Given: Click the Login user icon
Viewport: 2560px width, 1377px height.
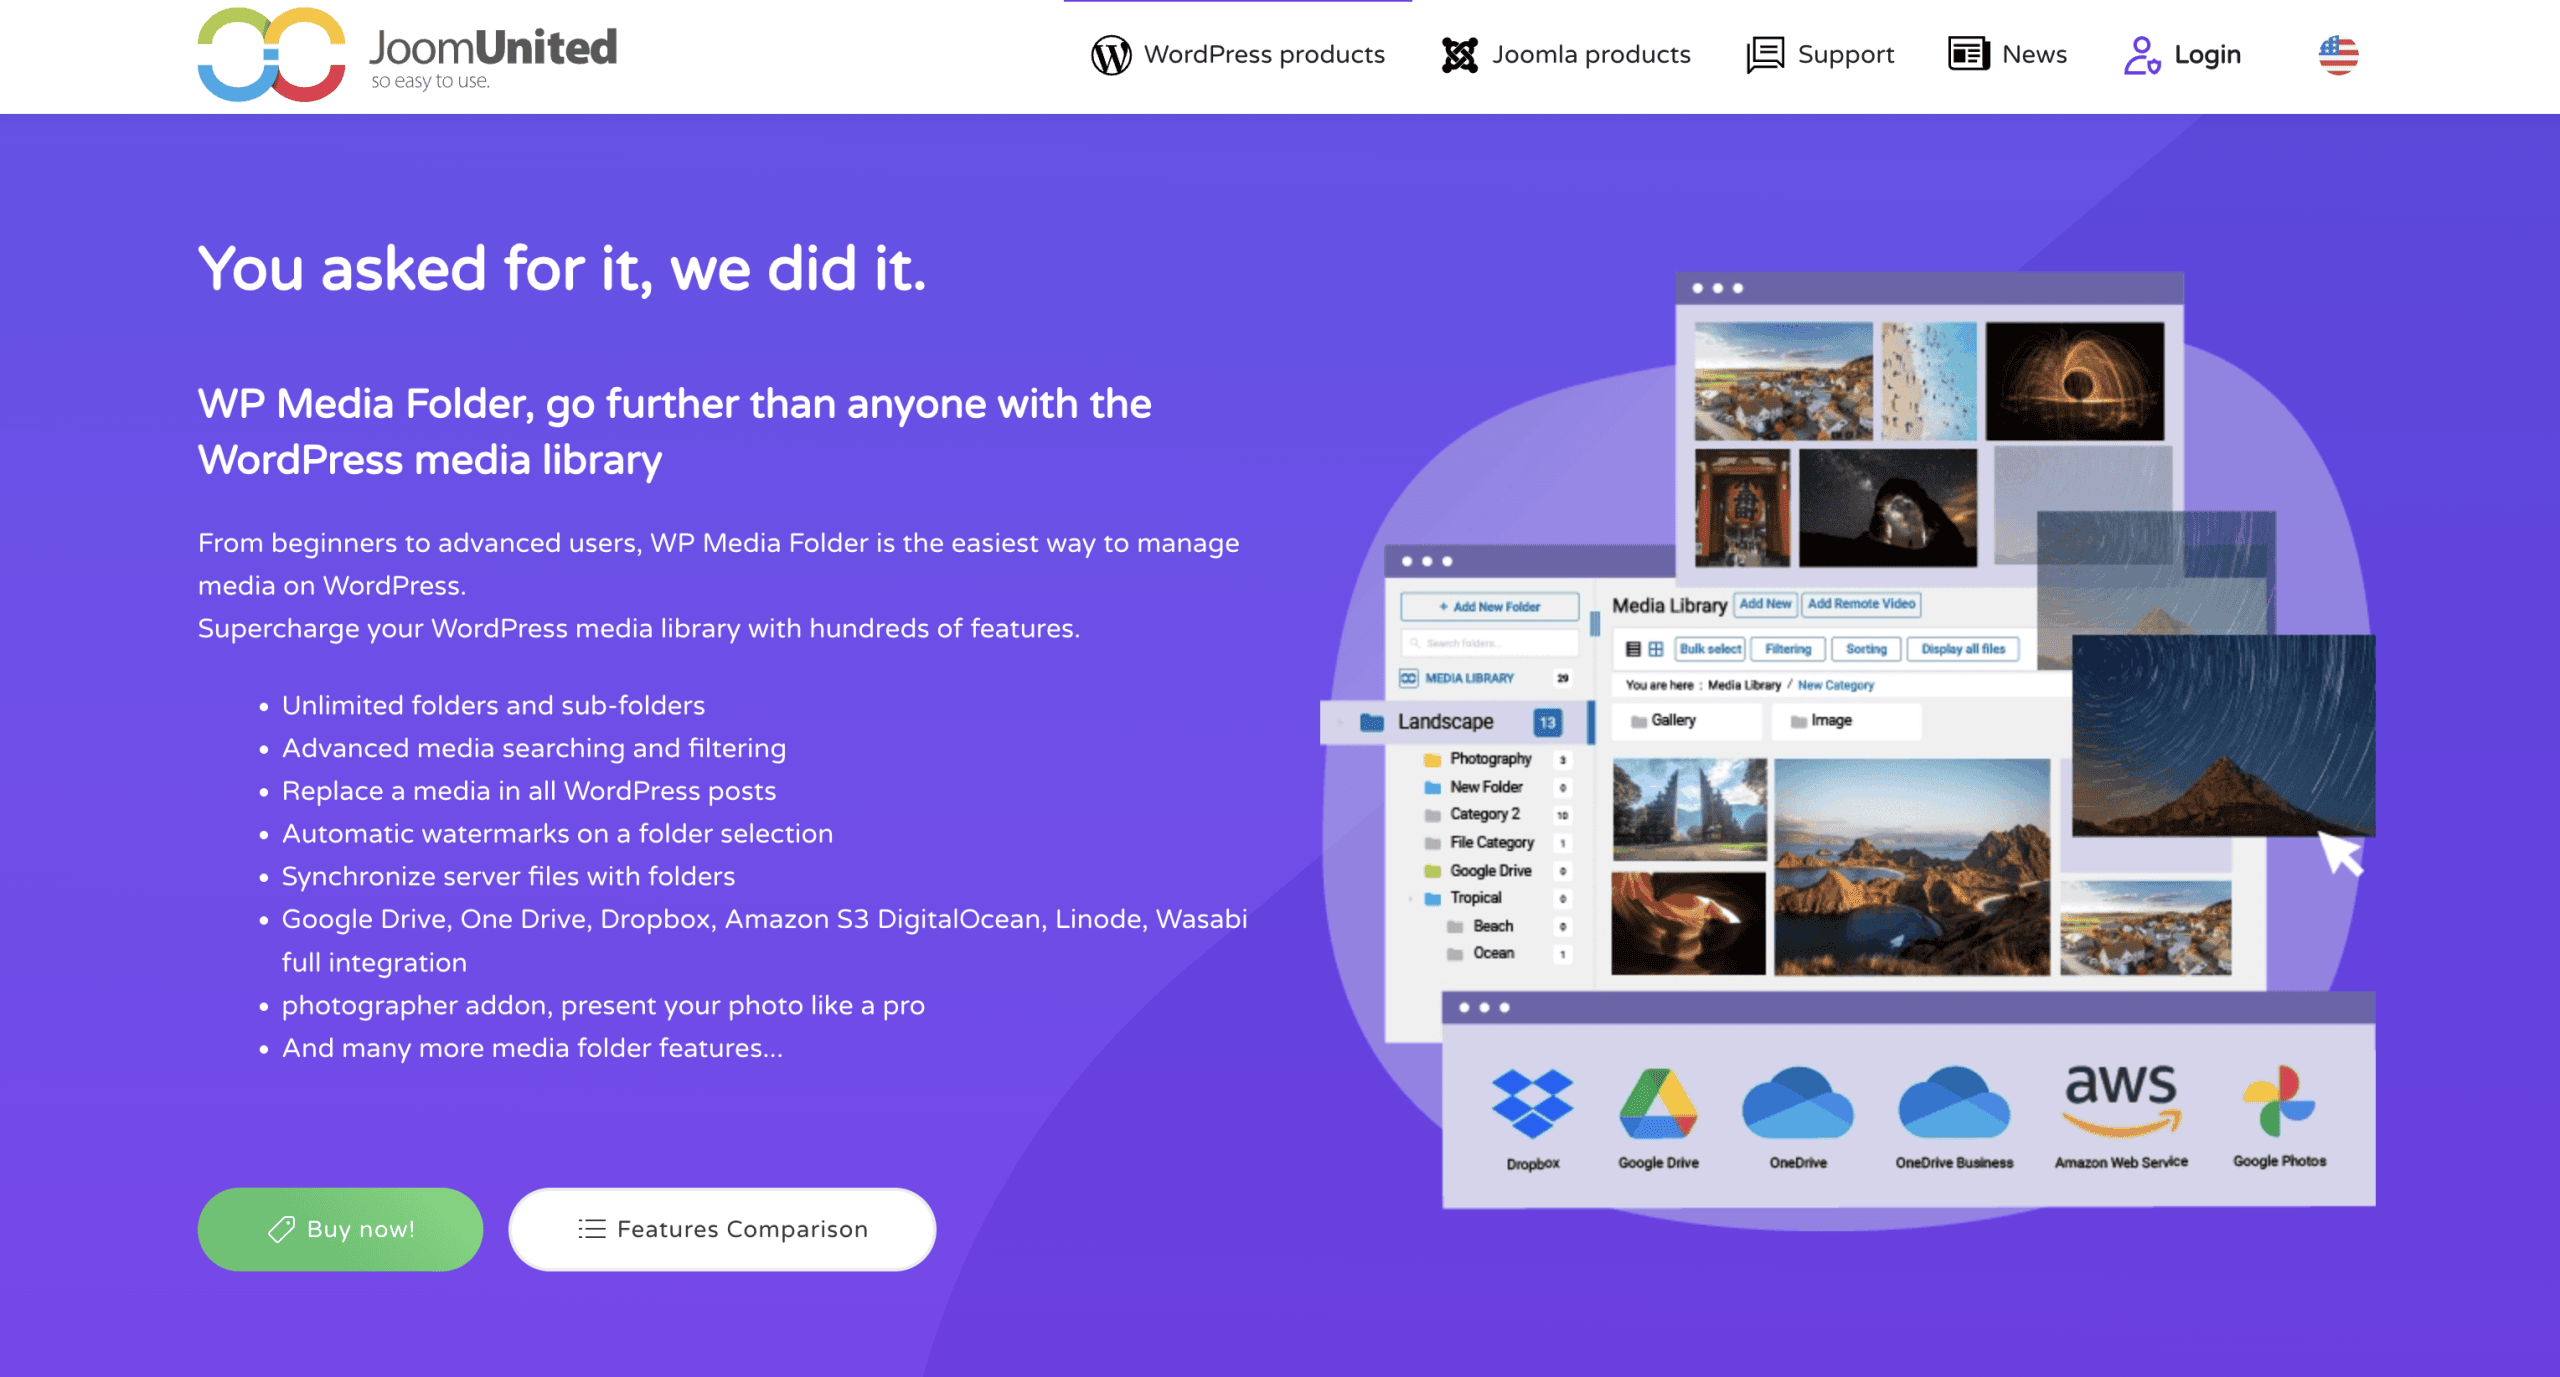Looking at the screenshot, I should (x=2142, y=55).
